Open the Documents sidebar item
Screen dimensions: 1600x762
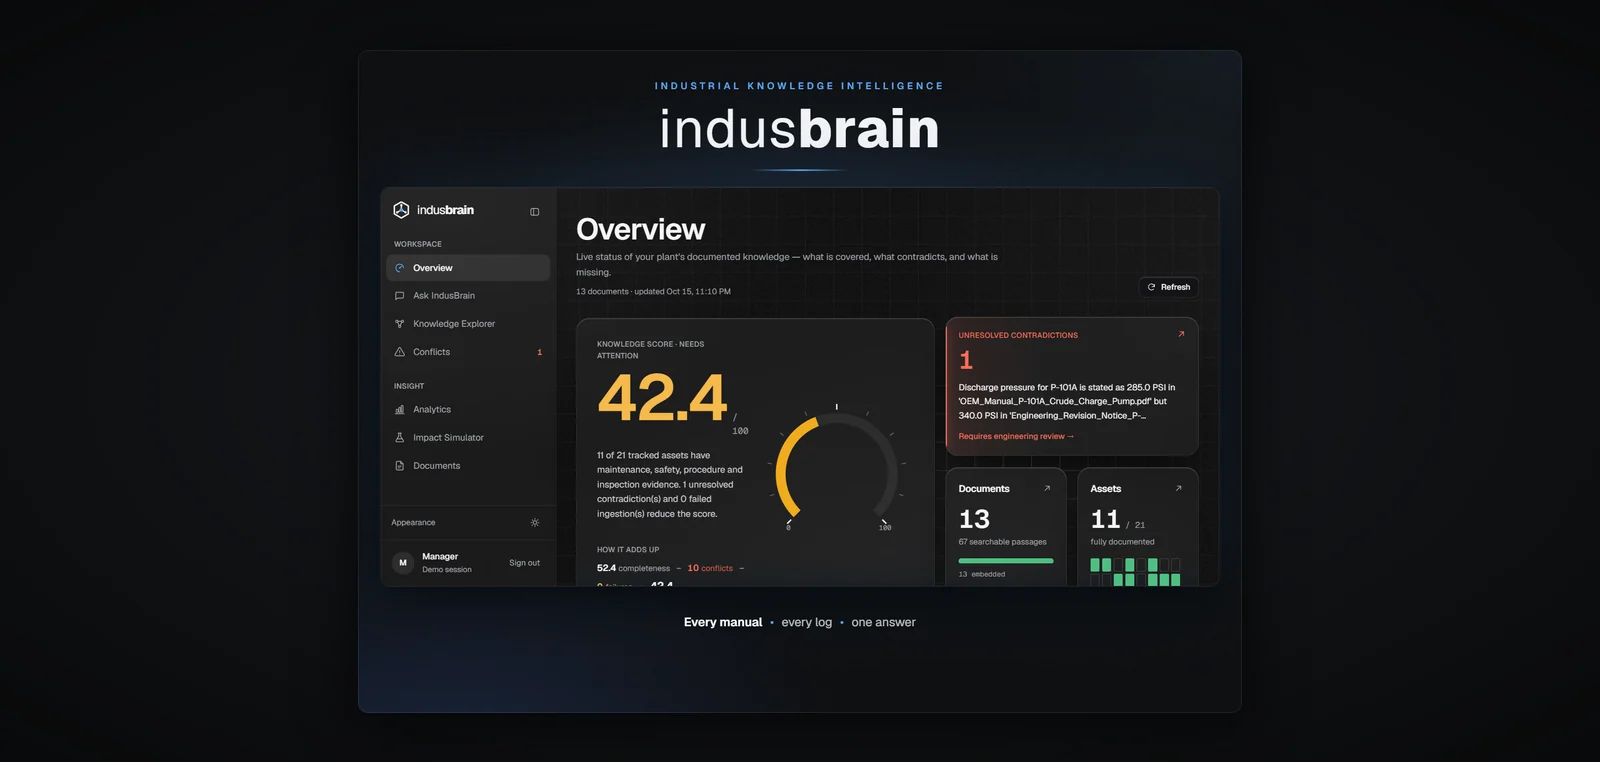pyautogui.click(x=468, y=466)
